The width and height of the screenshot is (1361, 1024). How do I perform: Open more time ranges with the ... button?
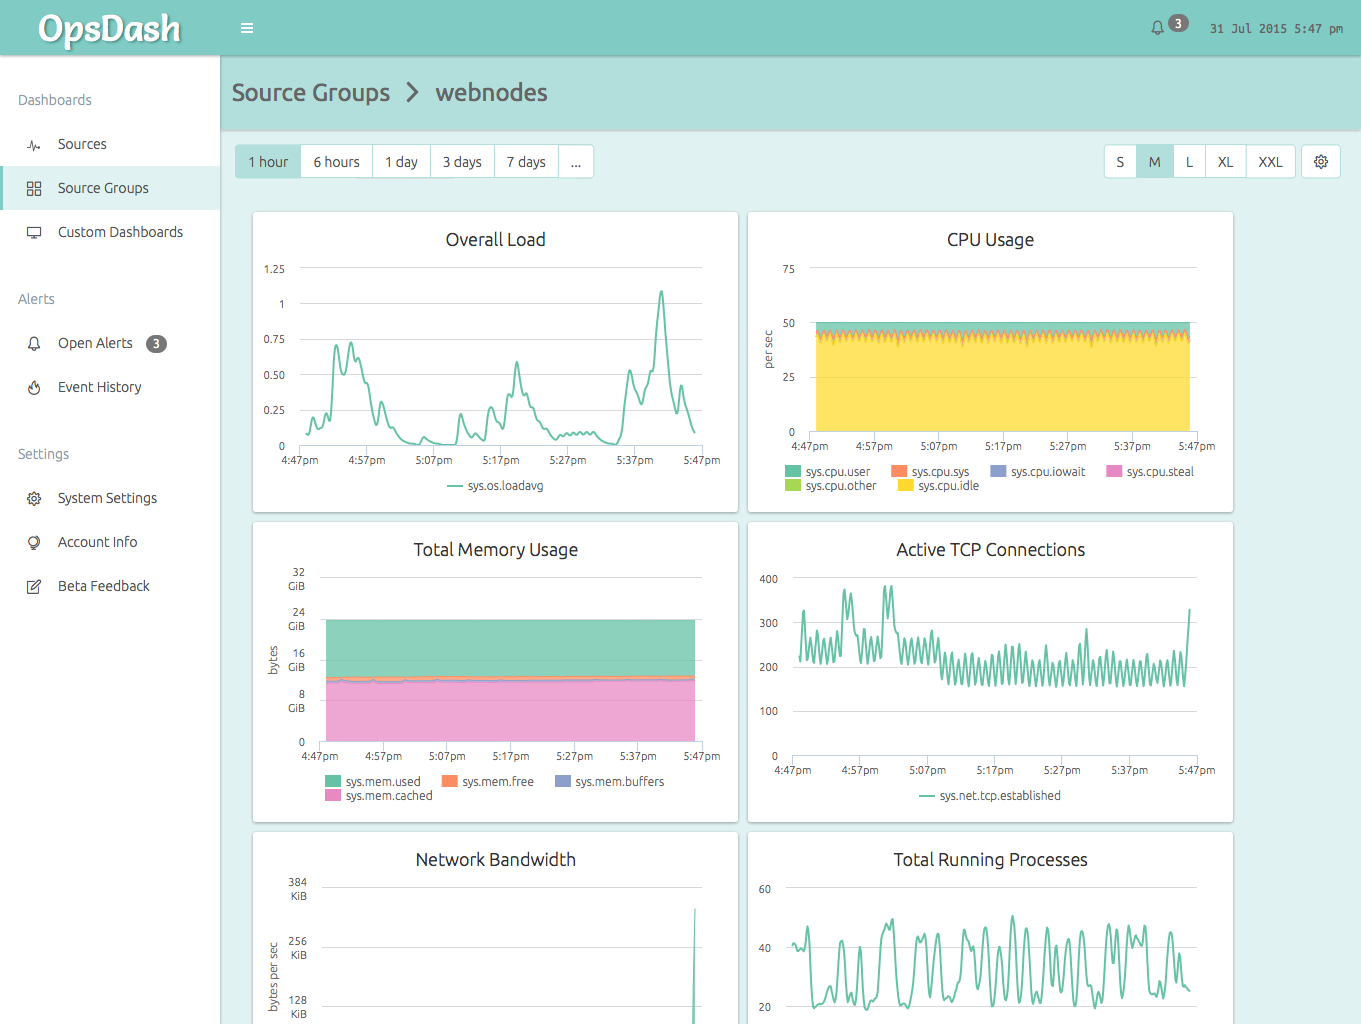(576, 161)
